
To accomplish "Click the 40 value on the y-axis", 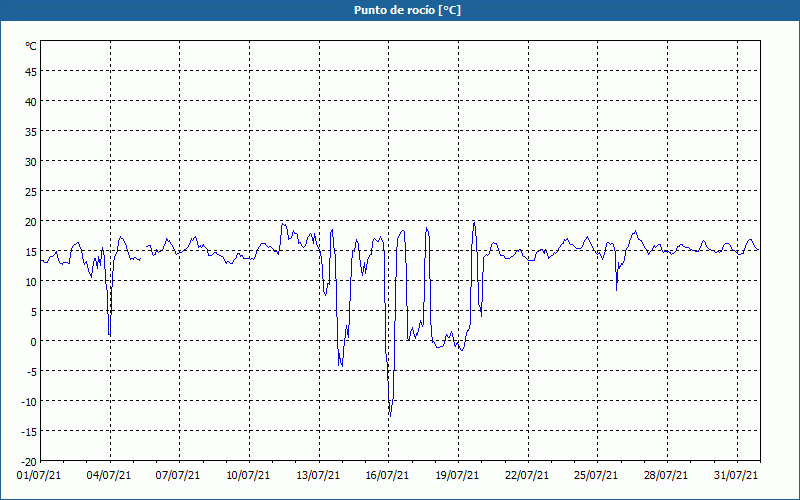I will point(31,102).
